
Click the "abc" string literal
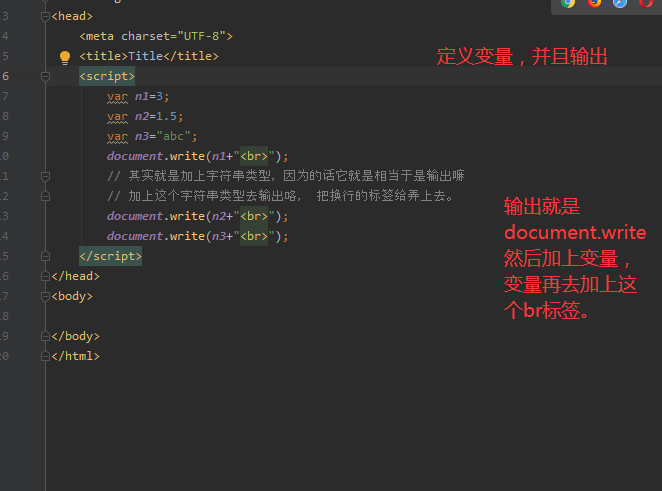(x=173, y=136)
